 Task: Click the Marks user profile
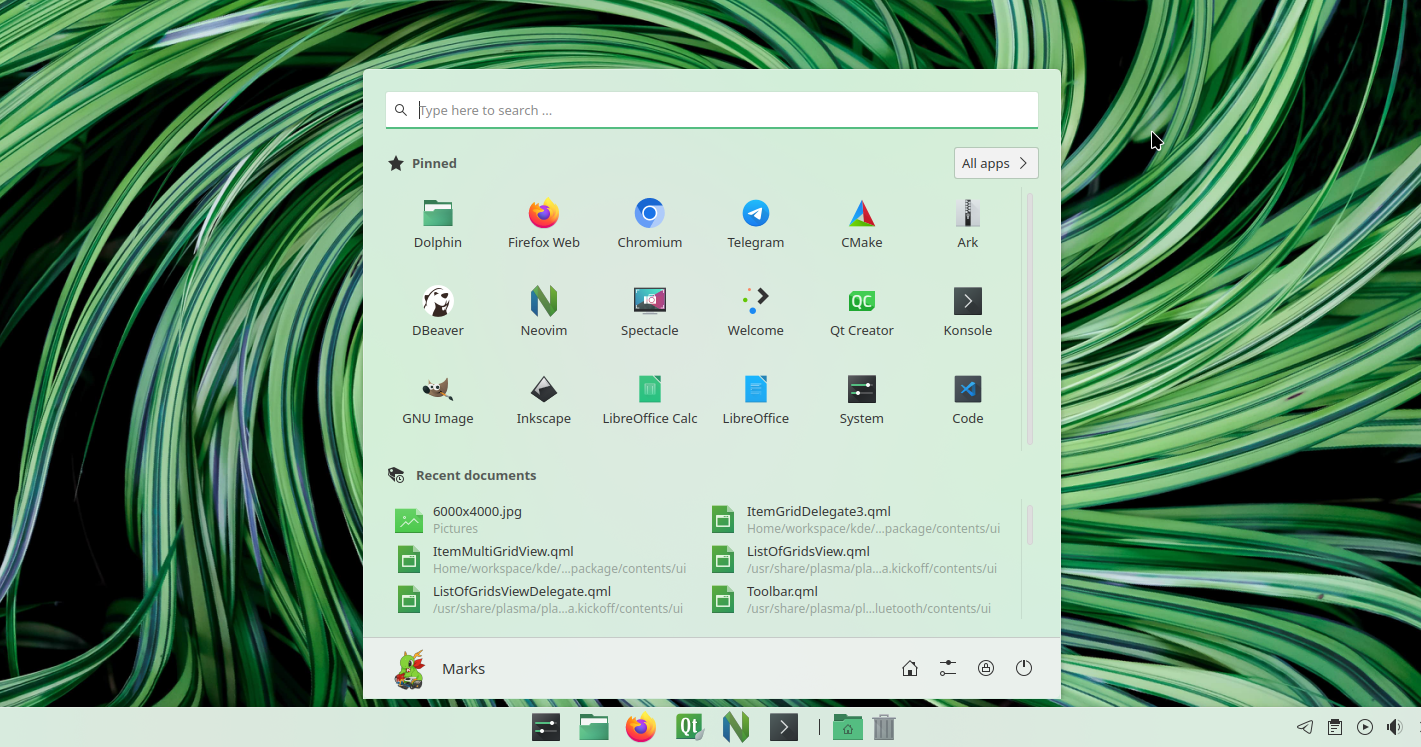point(440,668)
